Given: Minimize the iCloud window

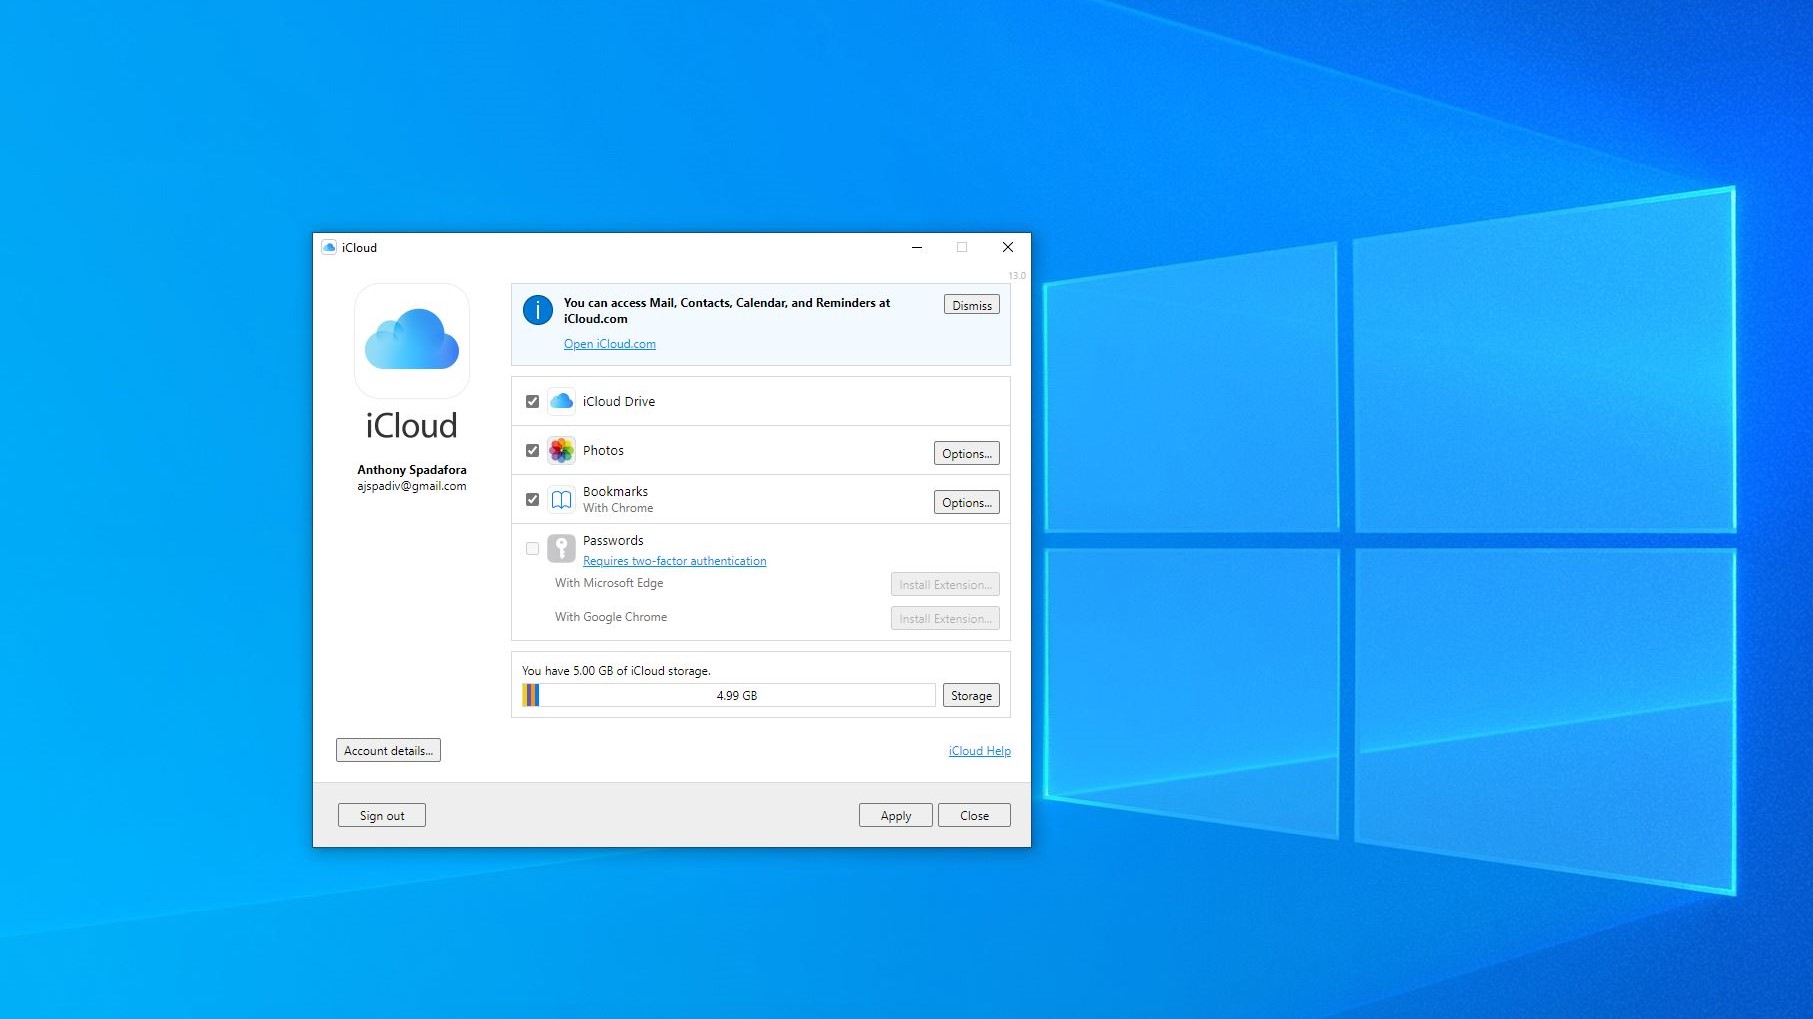Looking at the screenshot, I should (x=917, y=247).
